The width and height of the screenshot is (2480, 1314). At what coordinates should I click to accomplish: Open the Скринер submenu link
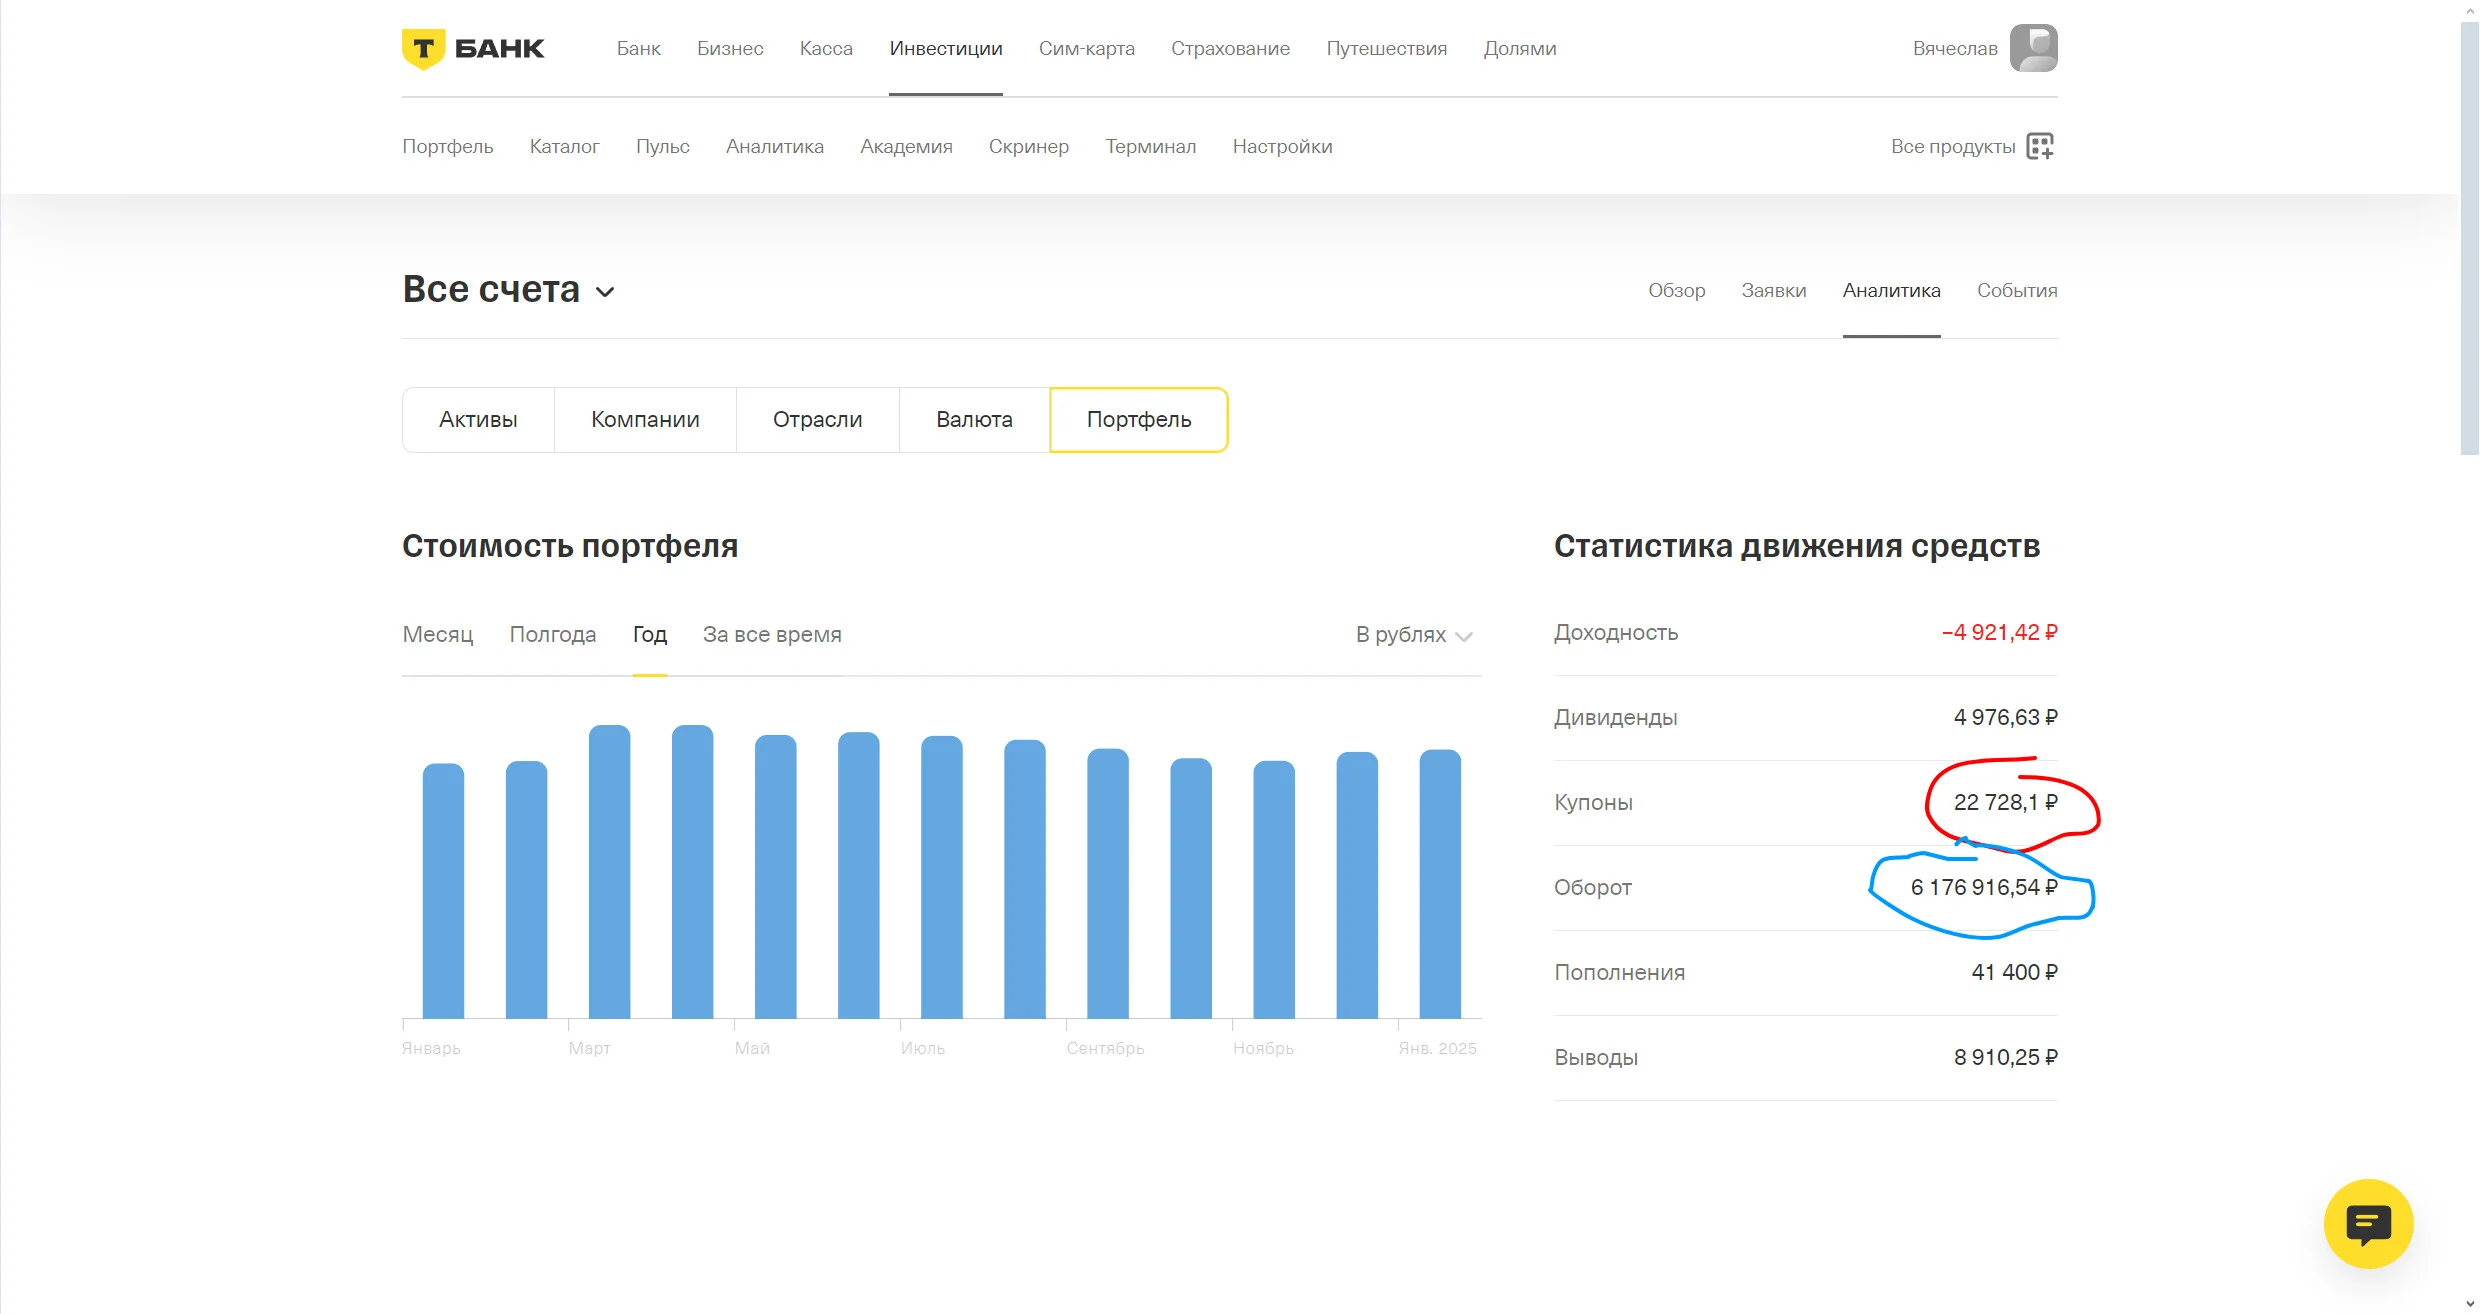tap(1028, 146)
